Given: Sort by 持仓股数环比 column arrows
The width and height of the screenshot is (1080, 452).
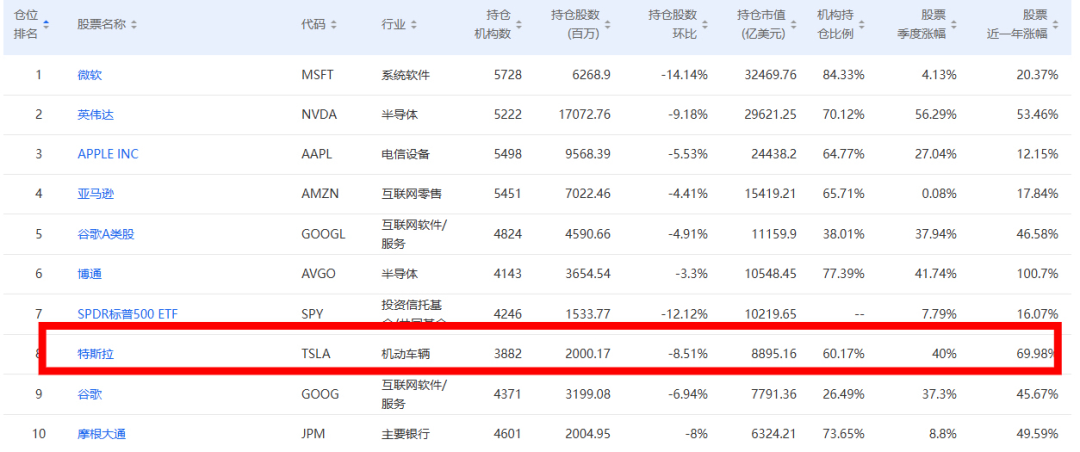Looking at the screenshot, I should click(705, 24).
